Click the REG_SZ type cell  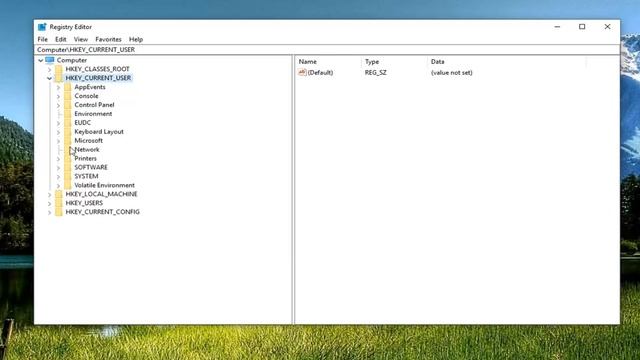point(376,73)
